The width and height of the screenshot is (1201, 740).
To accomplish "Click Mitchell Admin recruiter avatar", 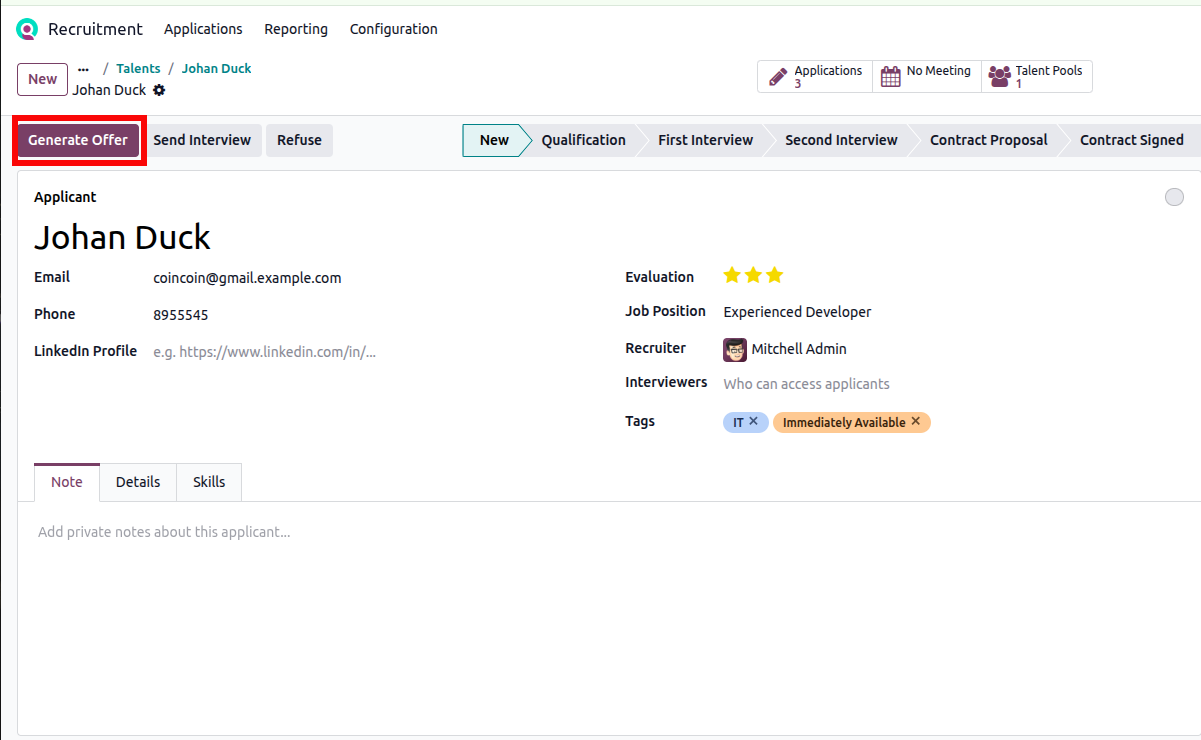I will point(735,349).
